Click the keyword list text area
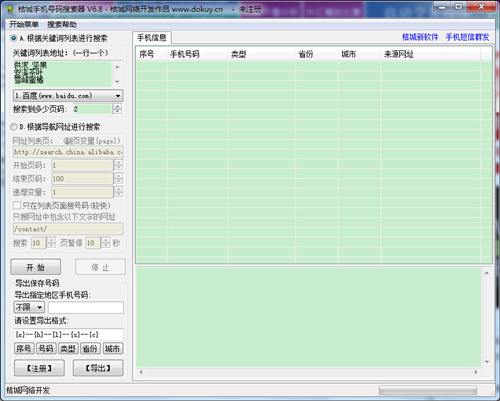 (x=62, y=74)
